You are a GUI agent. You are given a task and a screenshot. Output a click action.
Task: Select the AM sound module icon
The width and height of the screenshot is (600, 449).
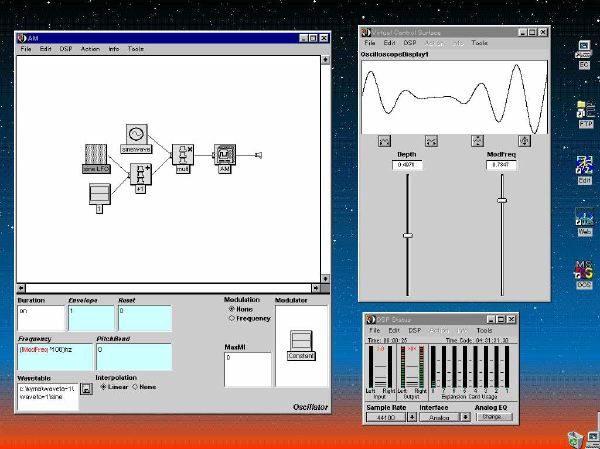[225, 155]
